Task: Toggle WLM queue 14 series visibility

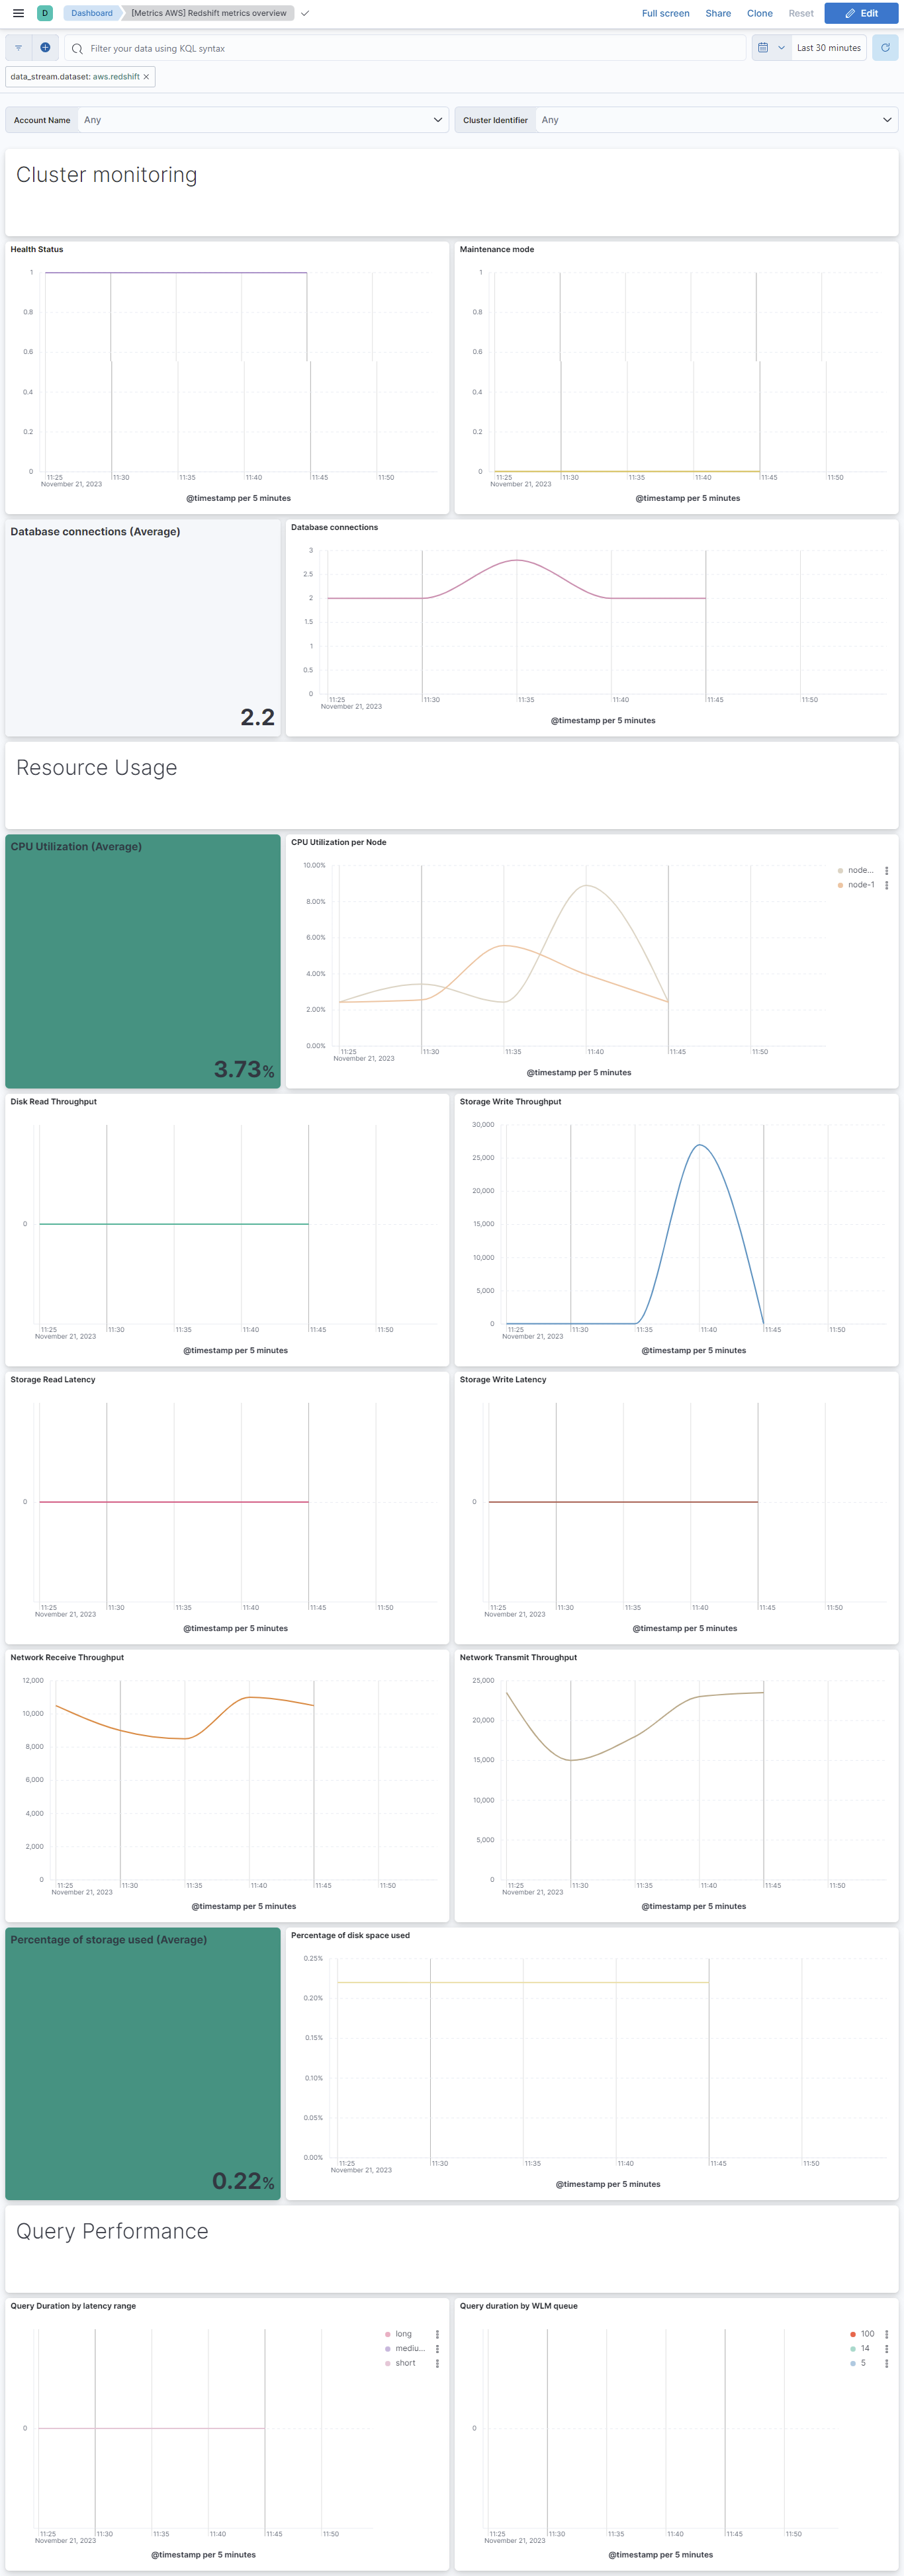Action: tap(864, 2348)
